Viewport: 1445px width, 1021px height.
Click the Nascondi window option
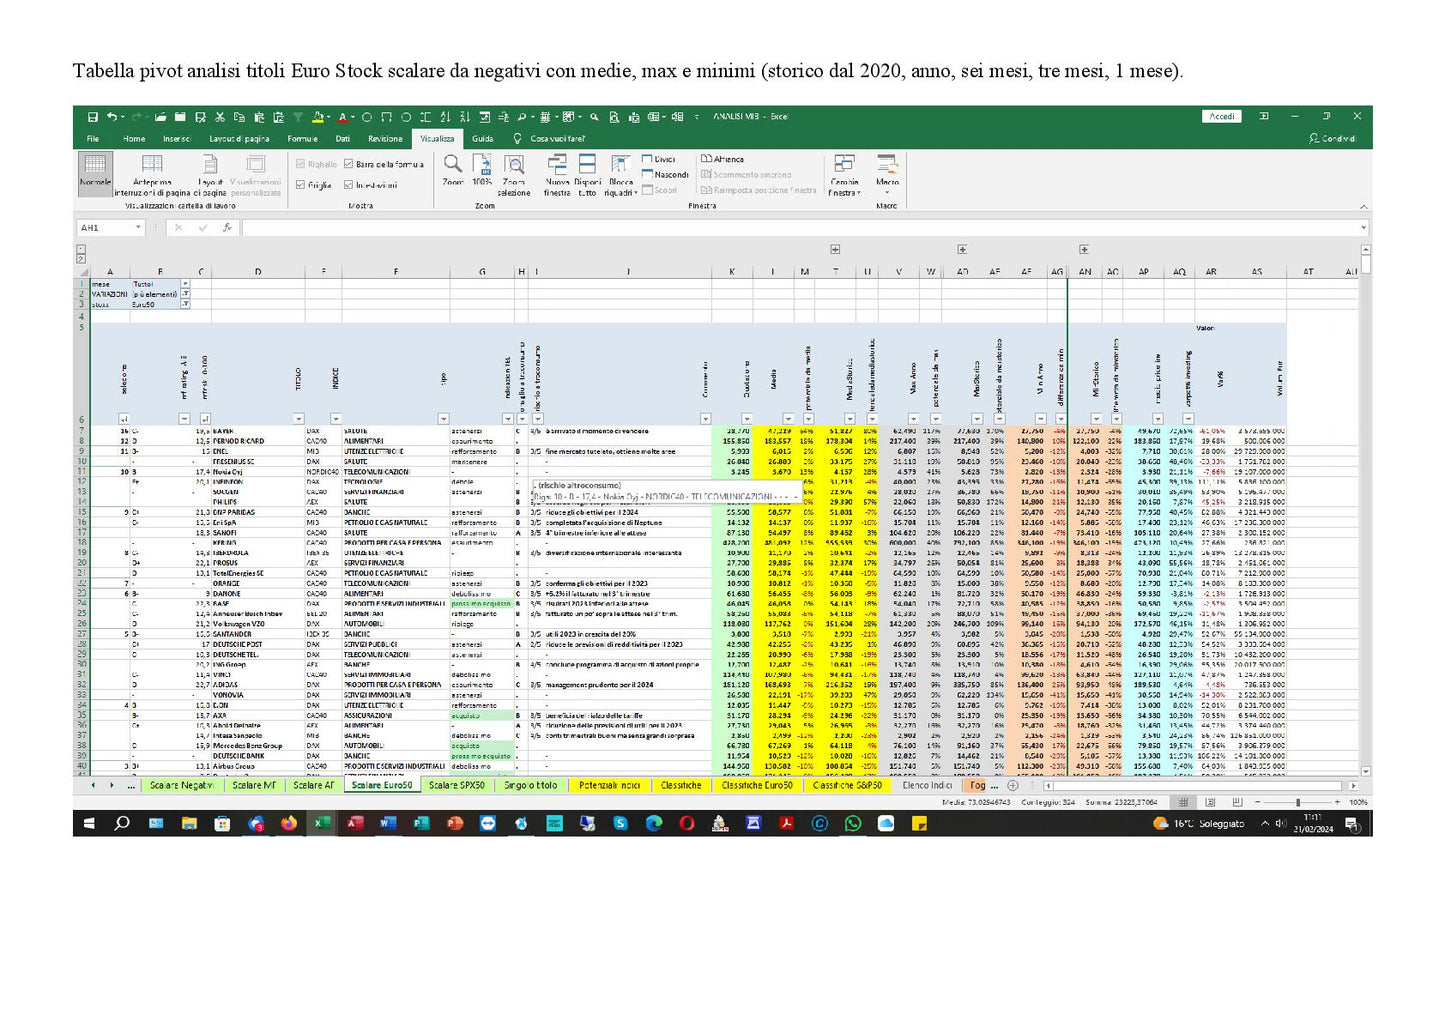click(x=665, y=174)
